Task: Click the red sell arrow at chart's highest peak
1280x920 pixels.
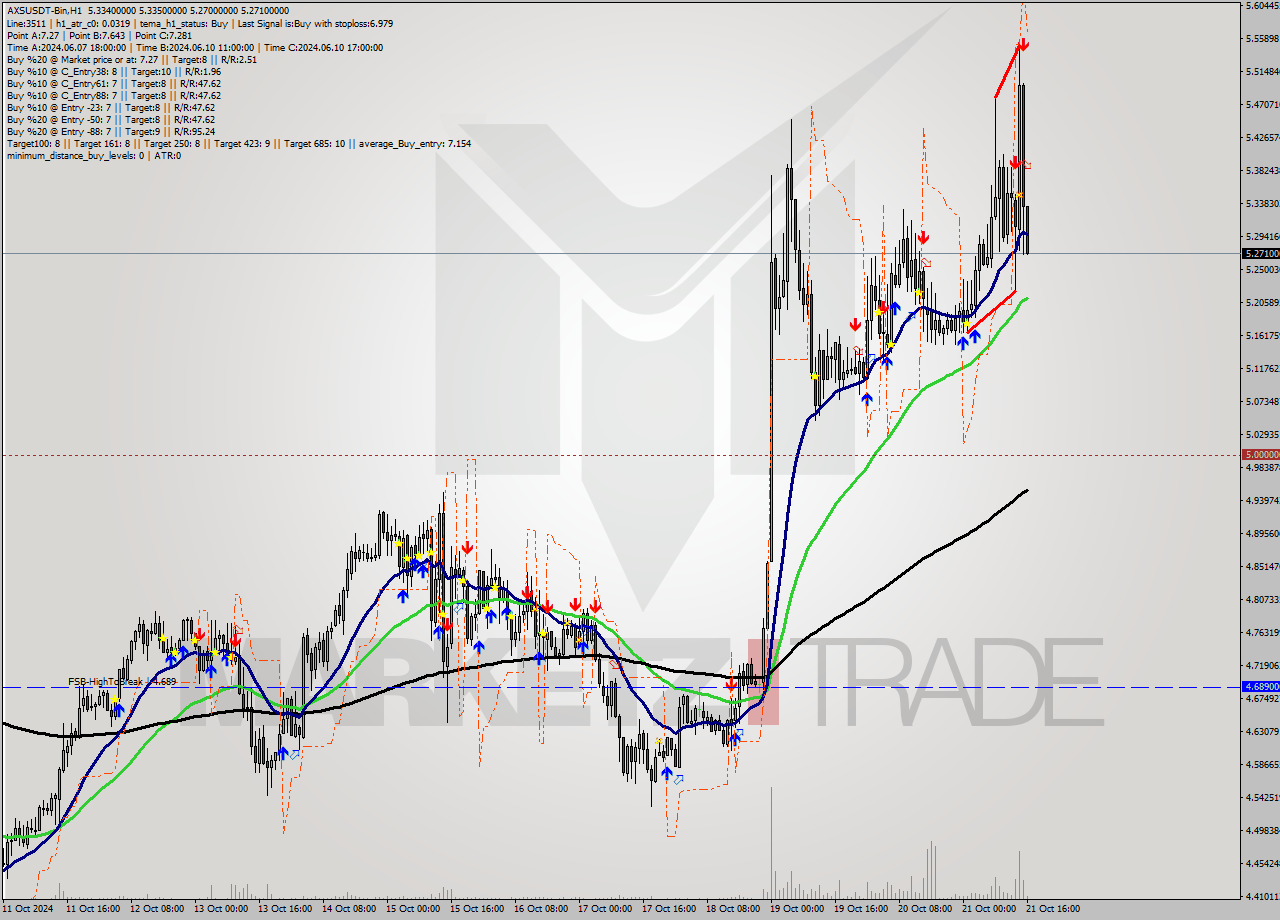Action: click(x=1023, y=45)
